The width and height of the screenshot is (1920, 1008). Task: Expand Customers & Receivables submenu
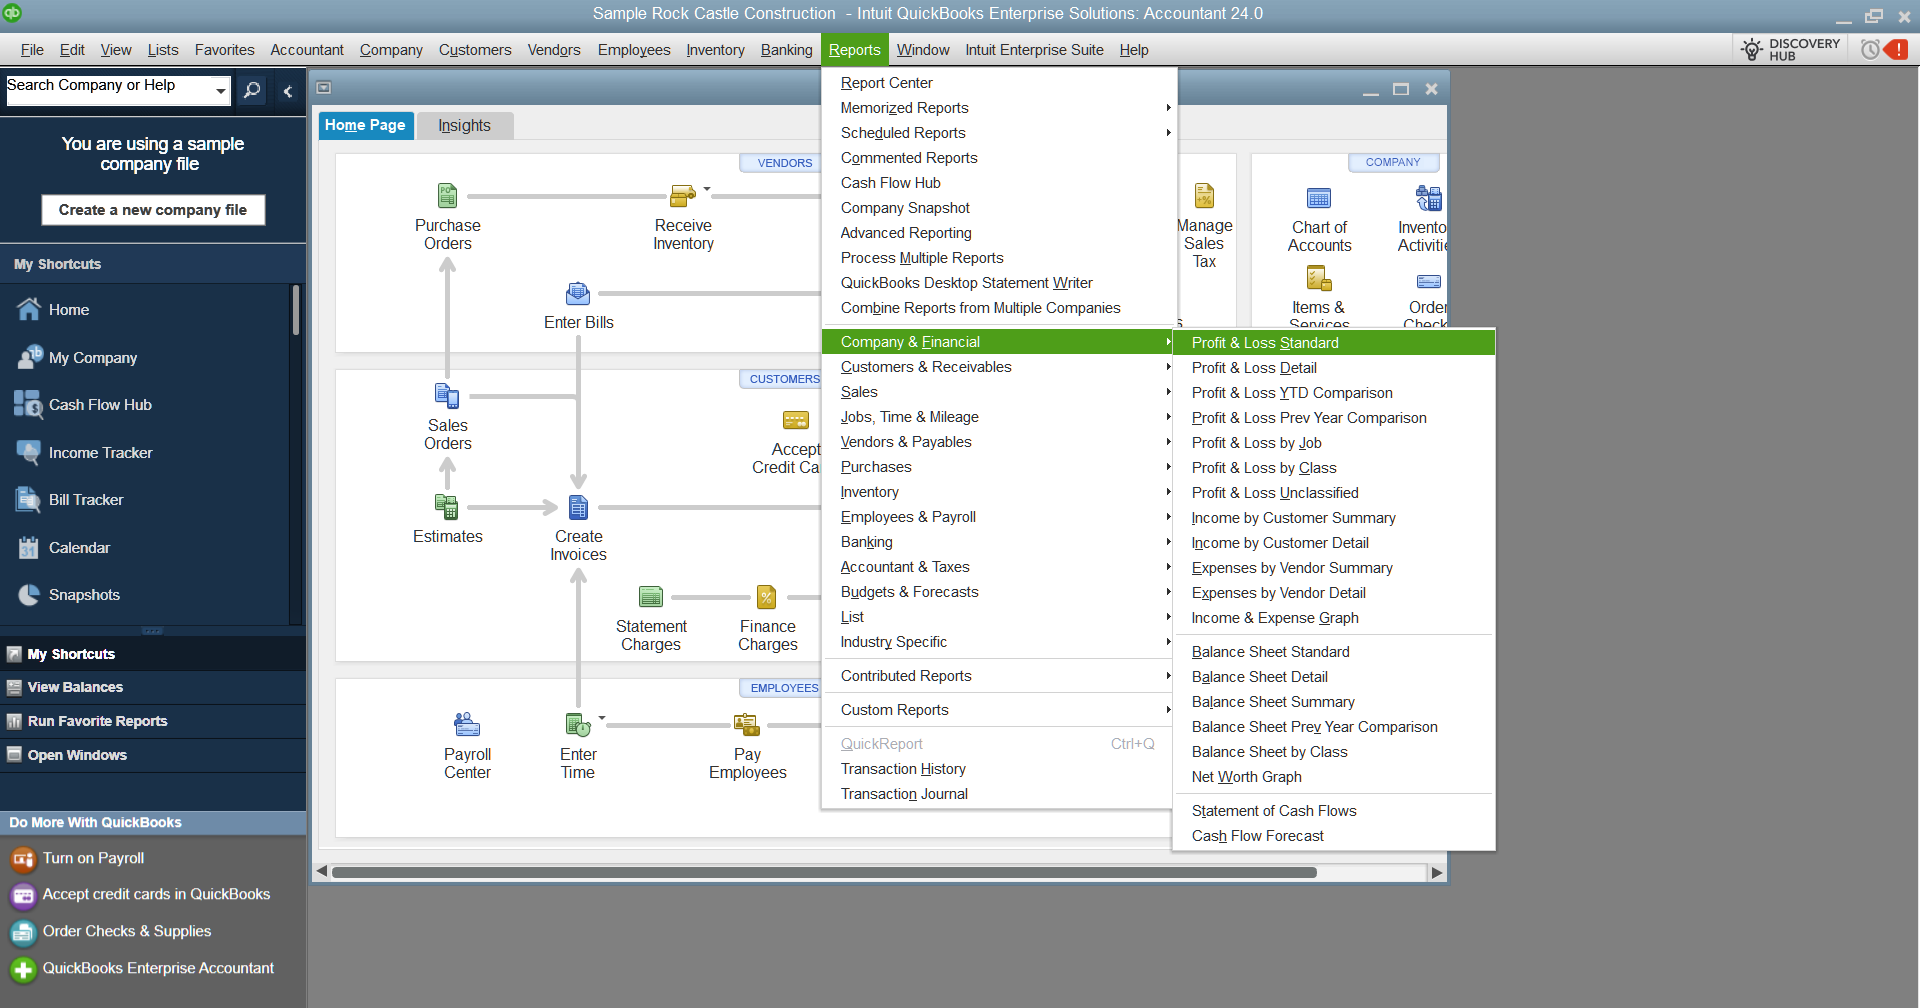coord(997,367)
